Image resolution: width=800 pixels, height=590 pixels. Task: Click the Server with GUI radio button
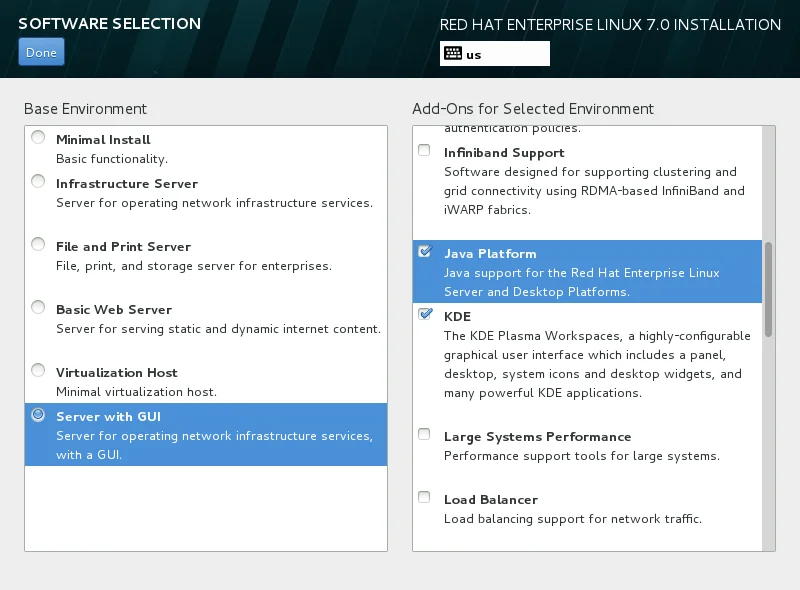[38, 414]
